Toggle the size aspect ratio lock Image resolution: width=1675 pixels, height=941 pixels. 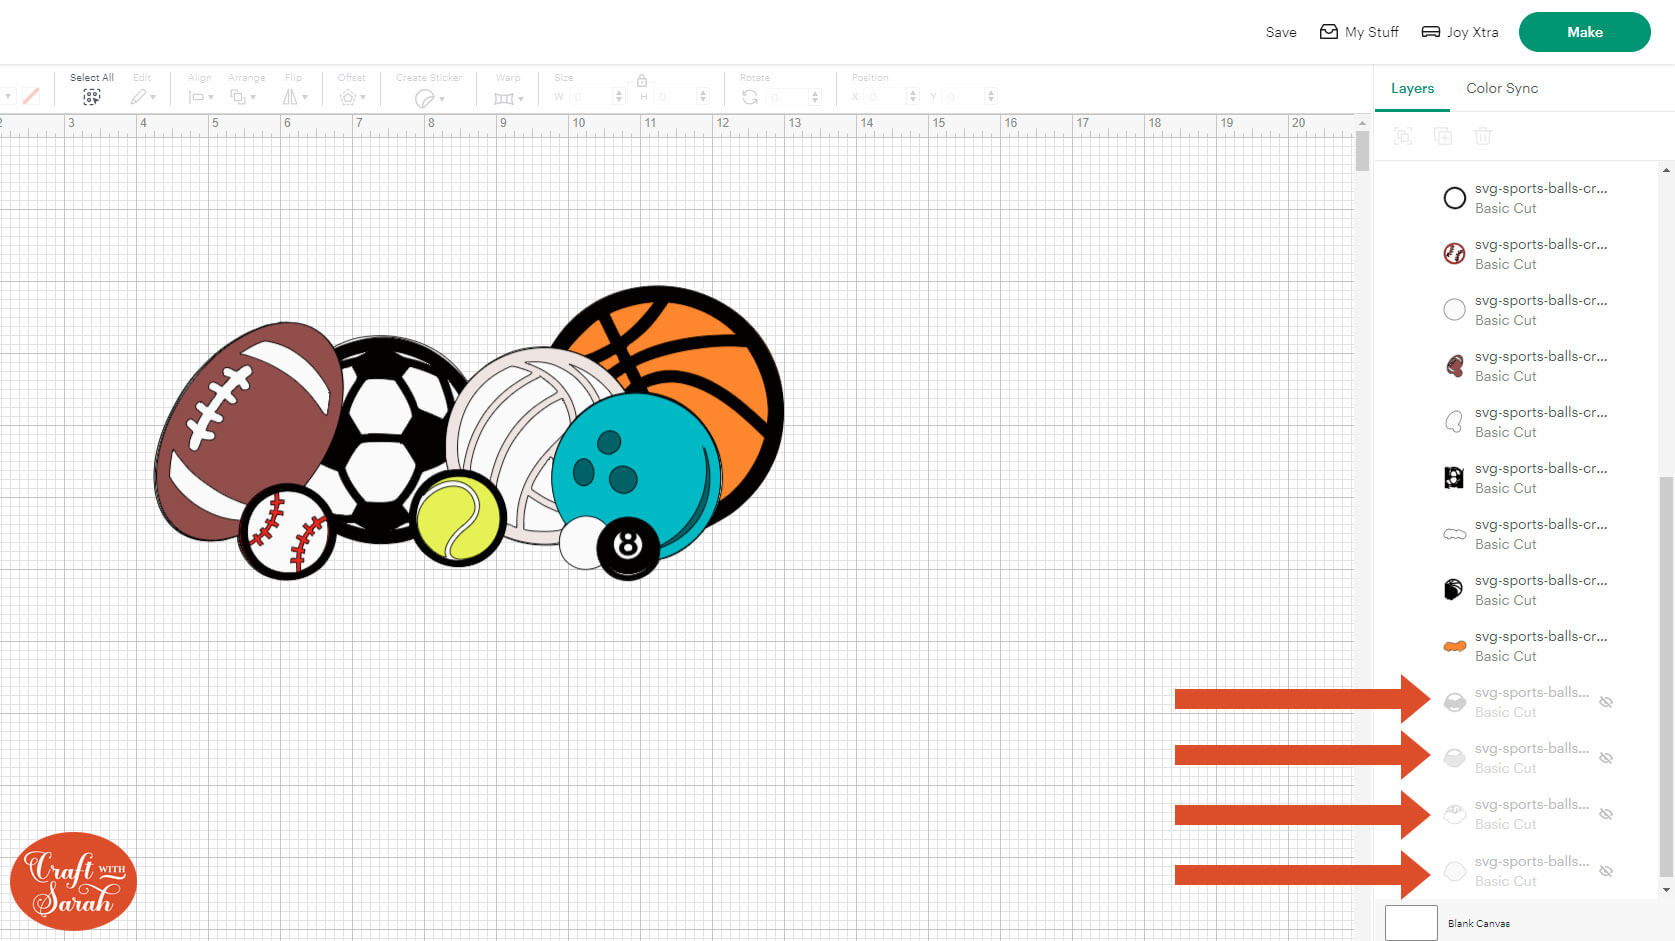tap(642, 80)
